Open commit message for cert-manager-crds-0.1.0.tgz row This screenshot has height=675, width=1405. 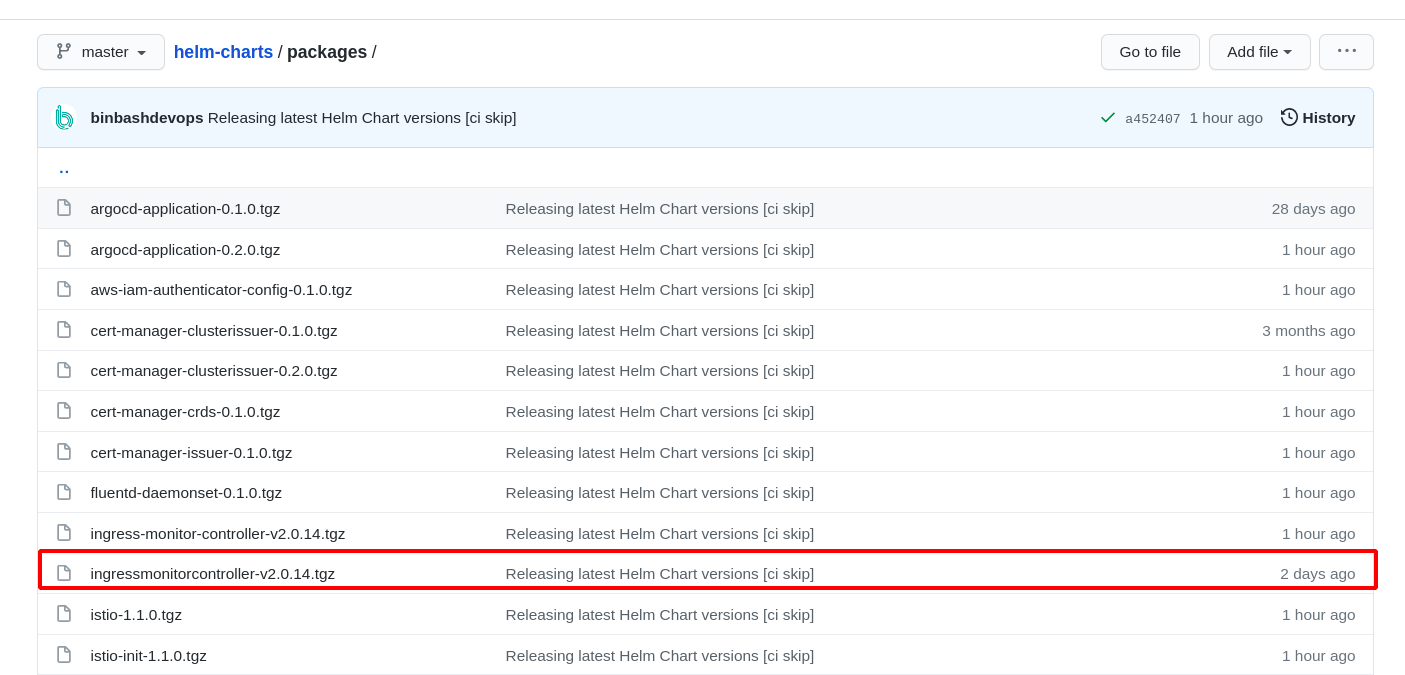coord(660,412)
